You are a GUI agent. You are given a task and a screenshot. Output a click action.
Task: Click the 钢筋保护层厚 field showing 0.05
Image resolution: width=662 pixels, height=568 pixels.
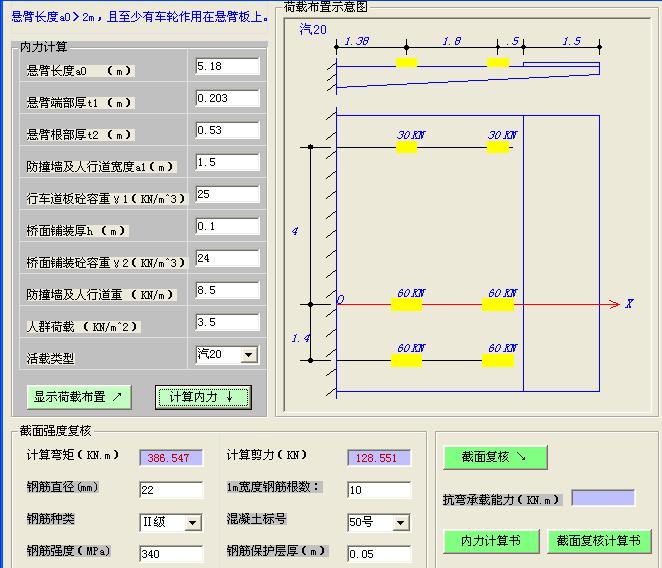click(x=379, y=554)
